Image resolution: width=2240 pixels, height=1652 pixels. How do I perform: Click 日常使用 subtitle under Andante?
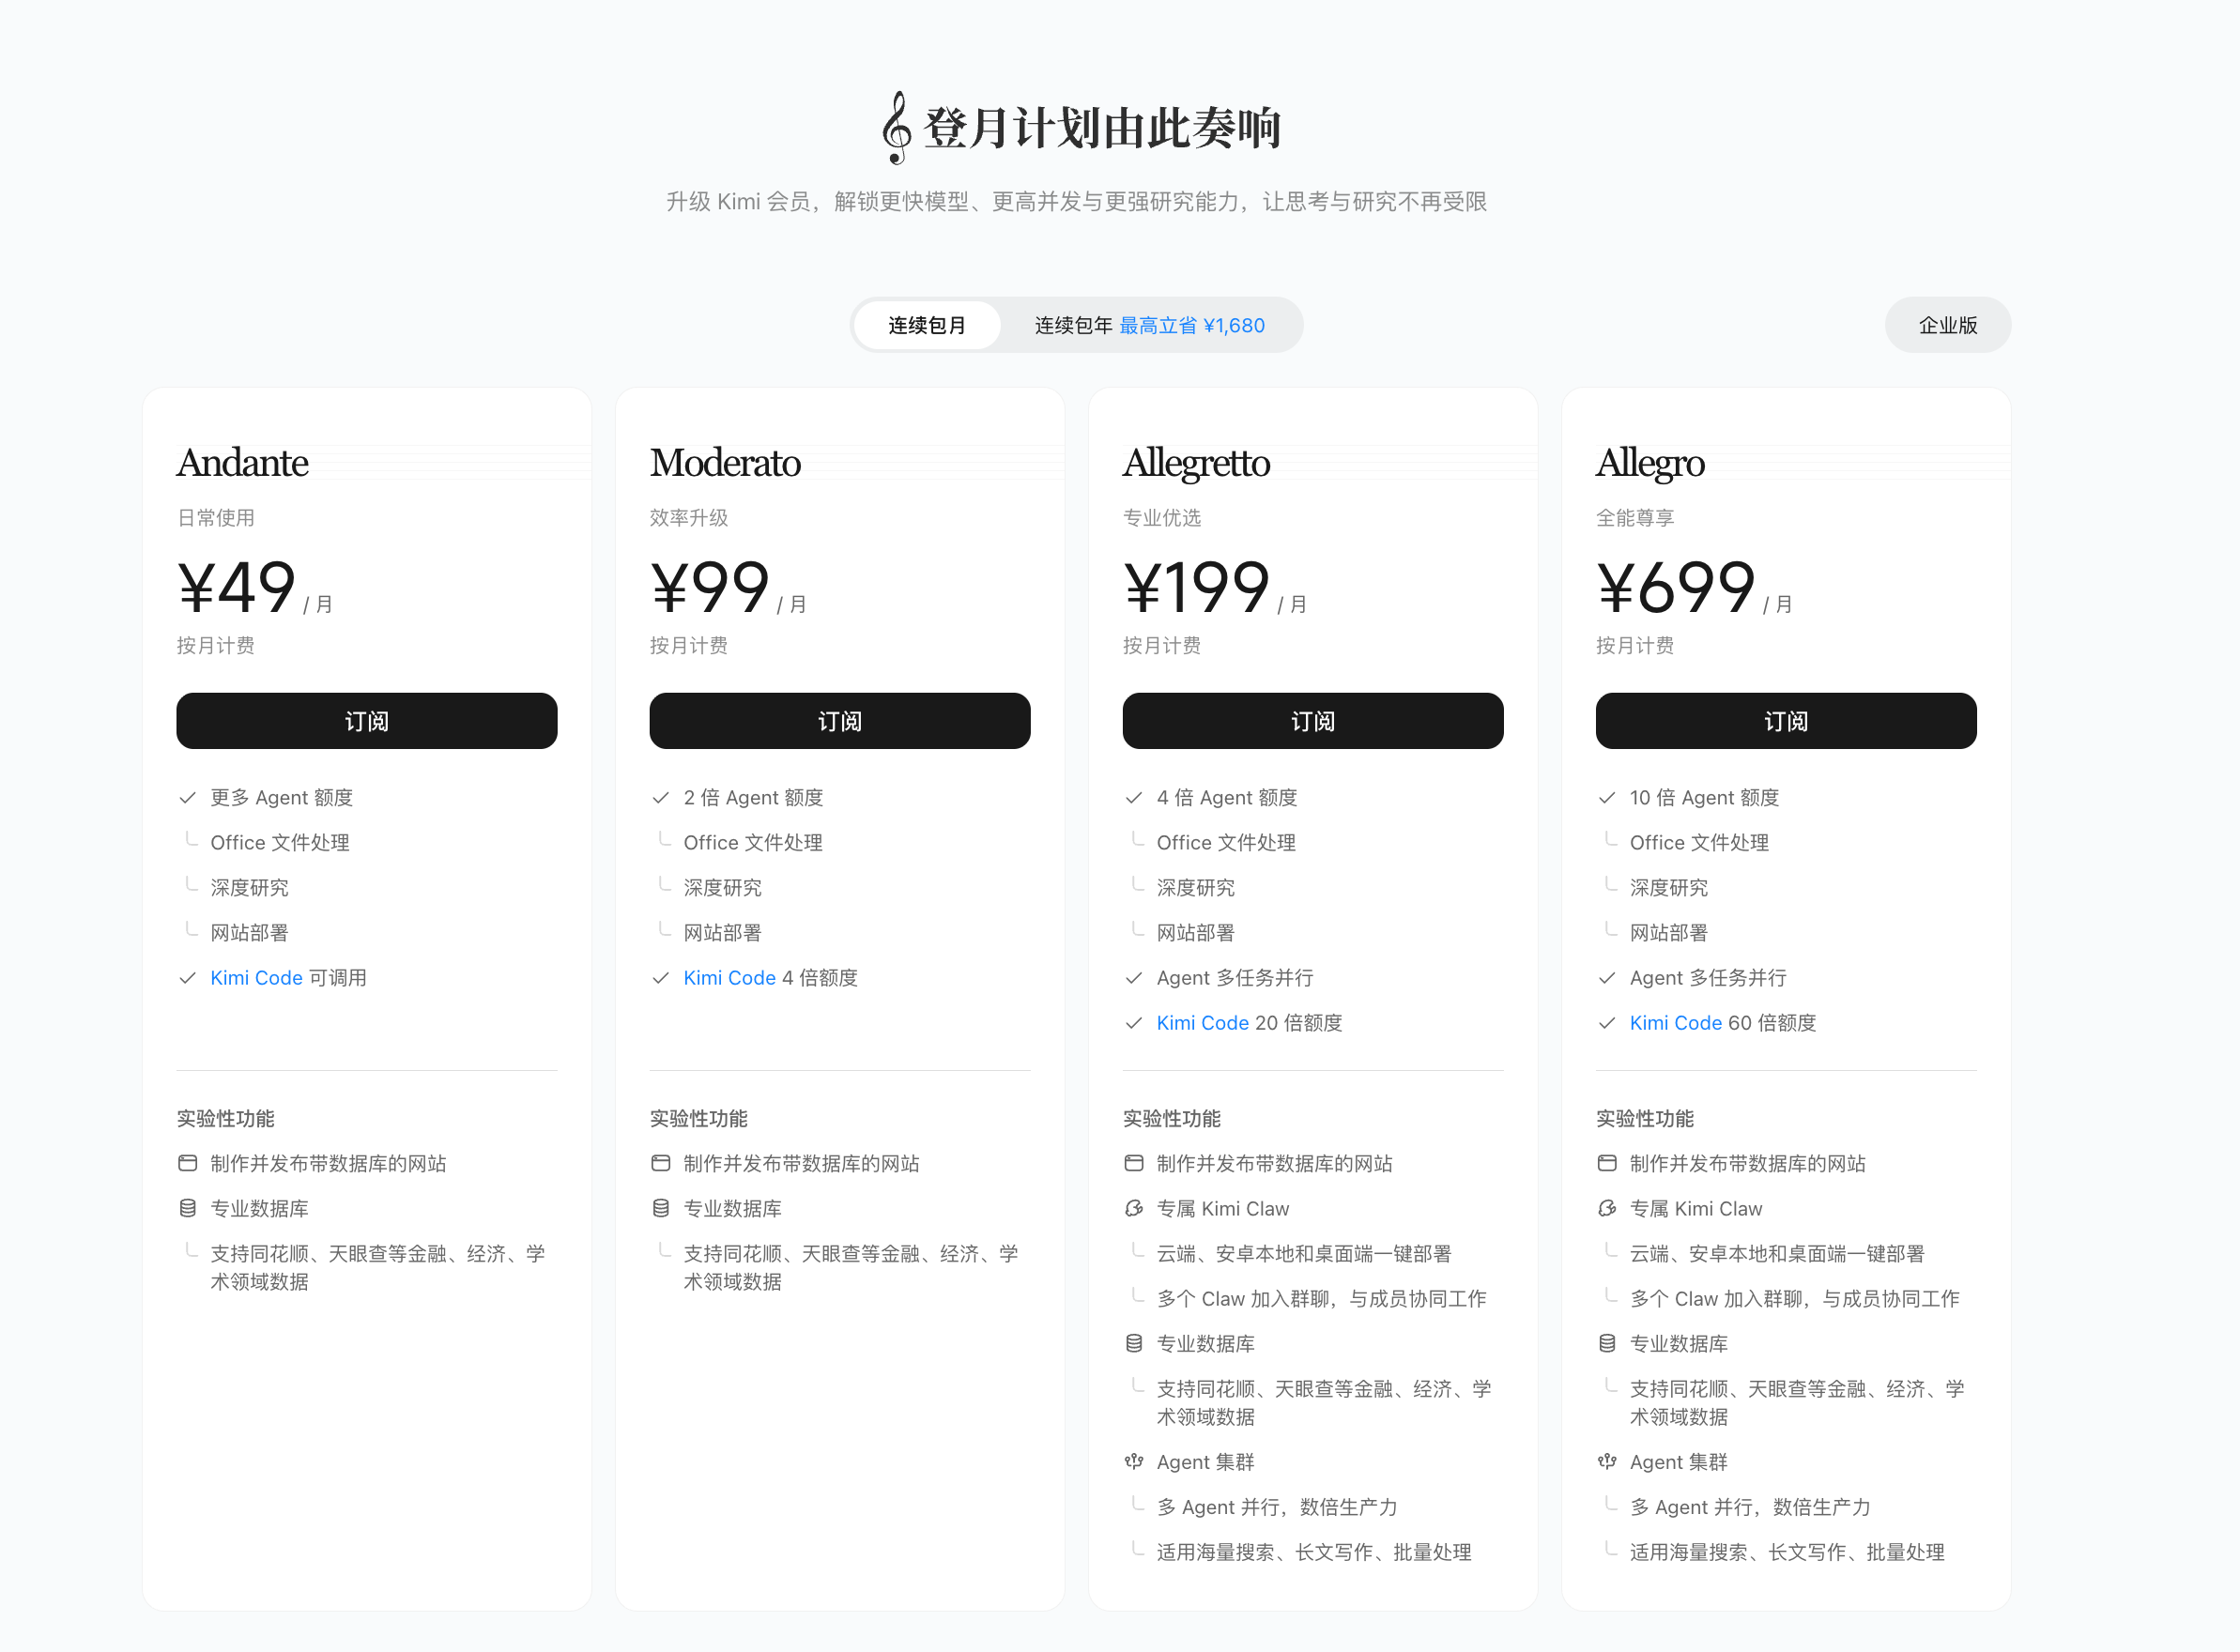click(216, 518)
